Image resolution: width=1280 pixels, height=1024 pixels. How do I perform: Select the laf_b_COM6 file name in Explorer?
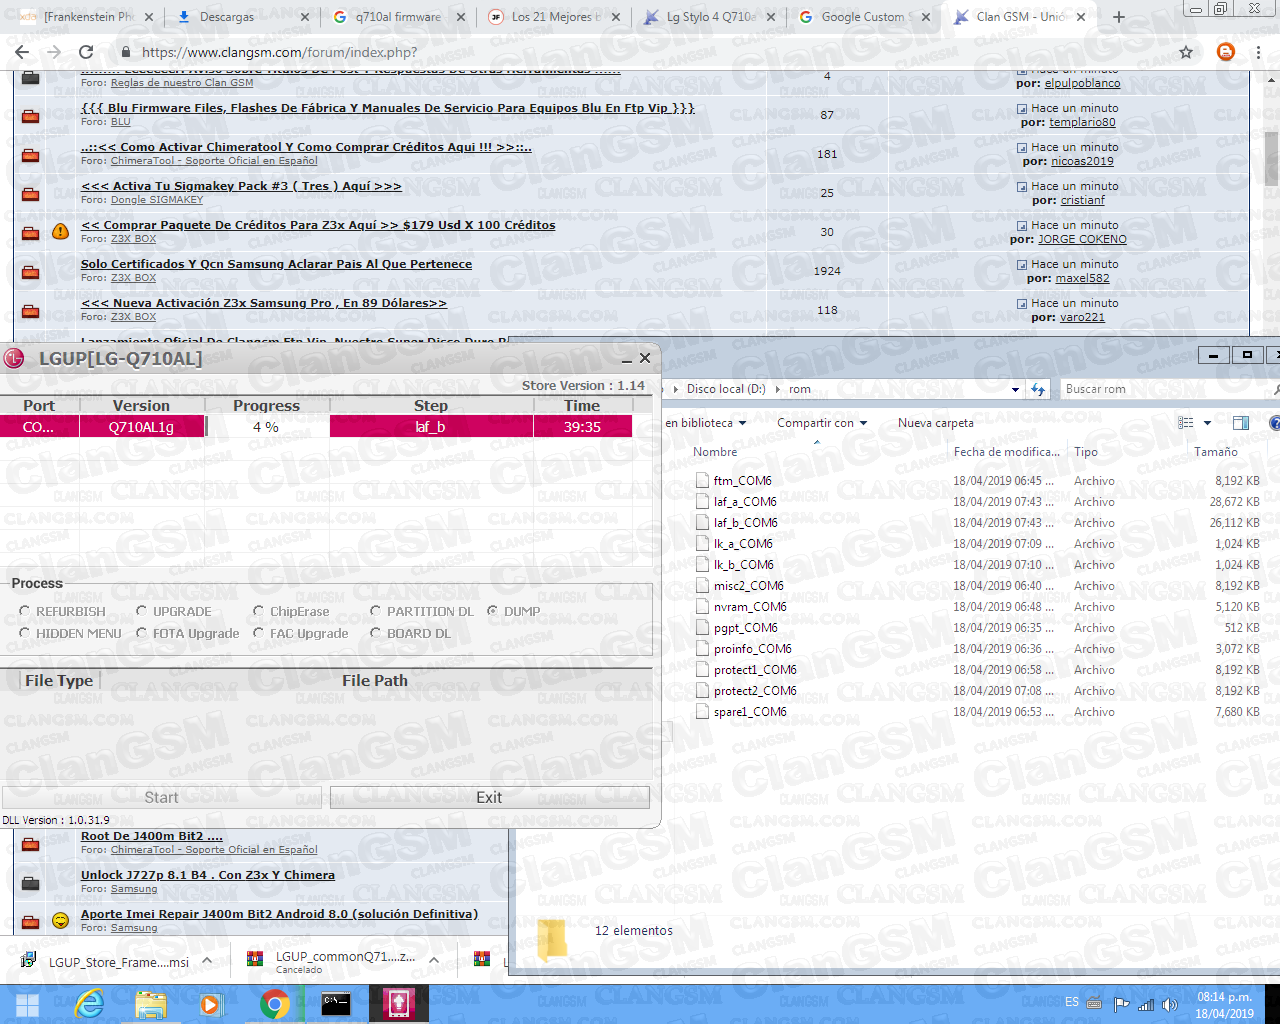pyautogui.click(x=746, y=523)
